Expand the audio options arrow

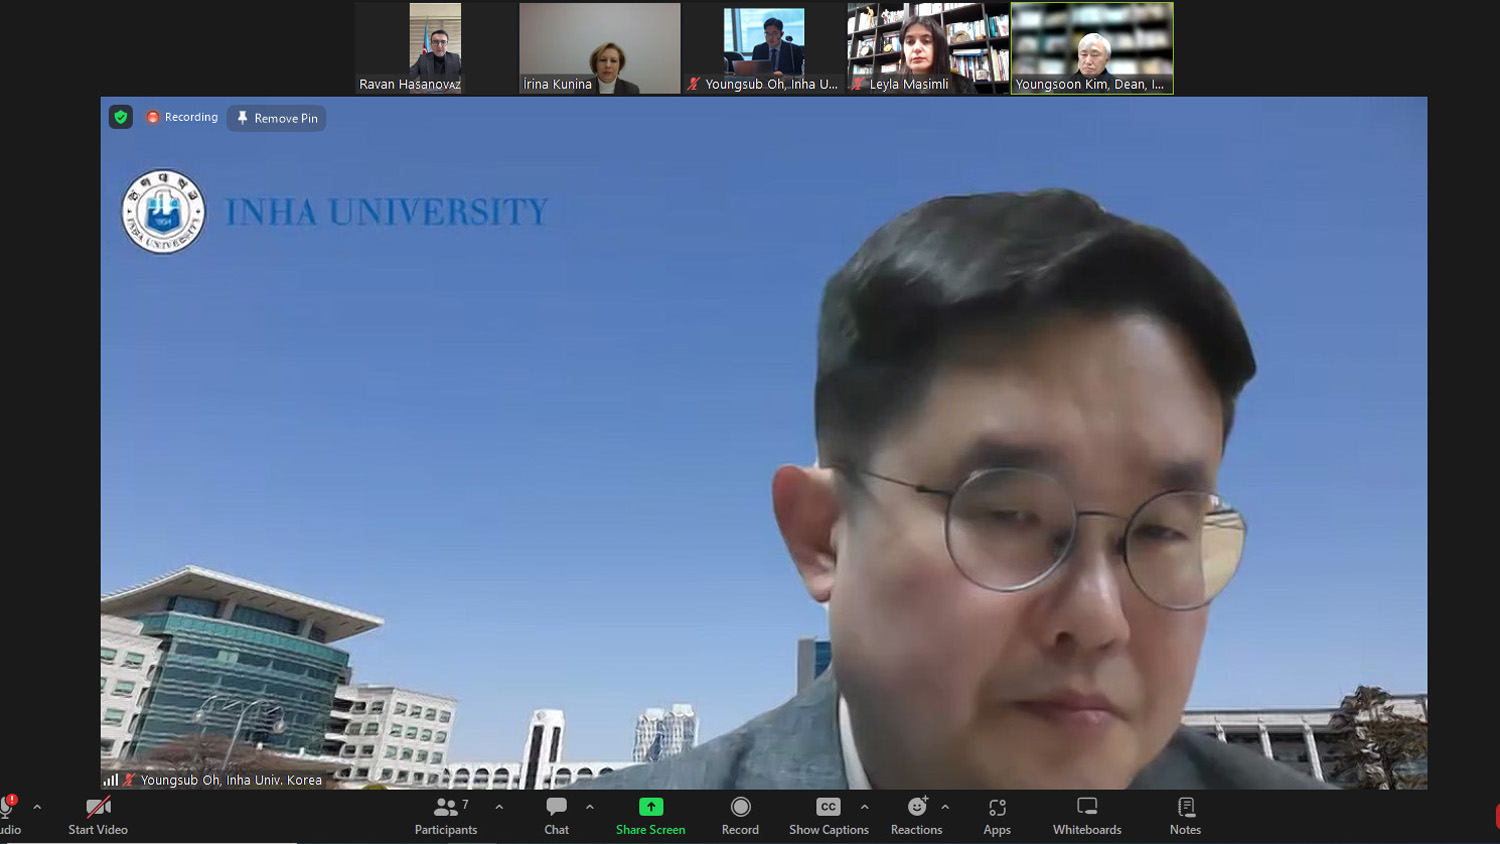pyautogui.click(x=37, y=807)
